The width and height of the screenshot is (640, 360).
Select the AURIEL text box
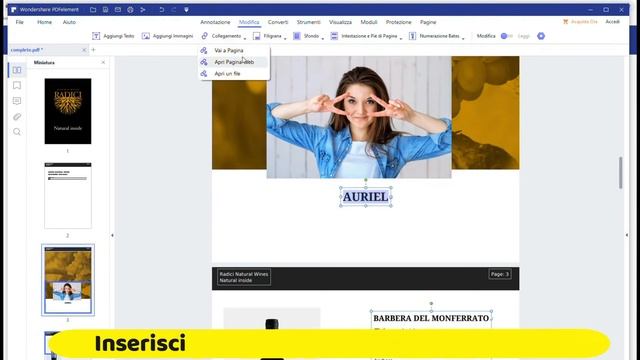[366, 197]
